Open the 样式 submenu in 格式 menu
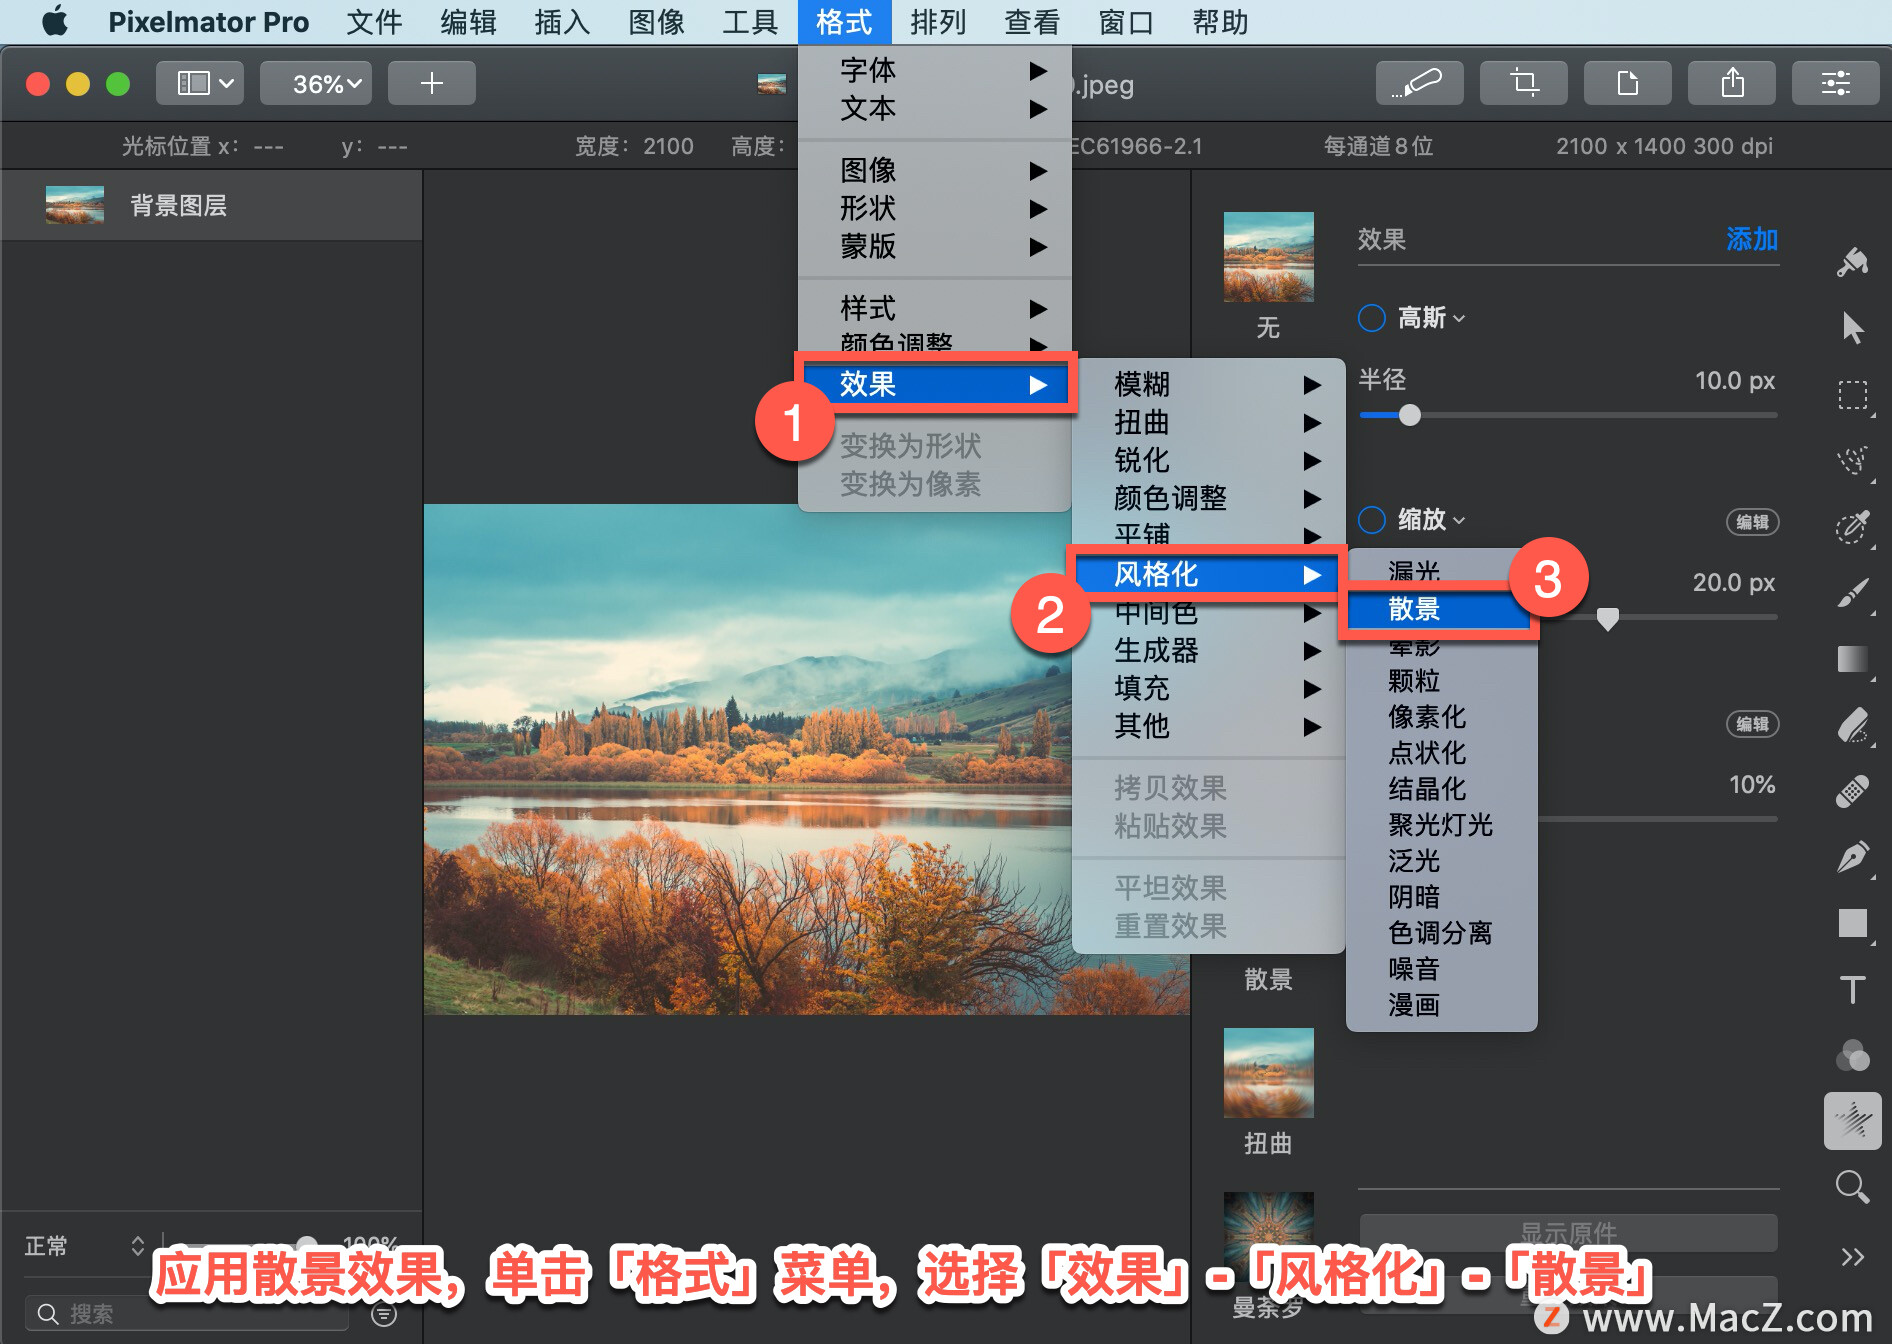The width and height of the screenshot is (1892, 1344). [935, 308]
